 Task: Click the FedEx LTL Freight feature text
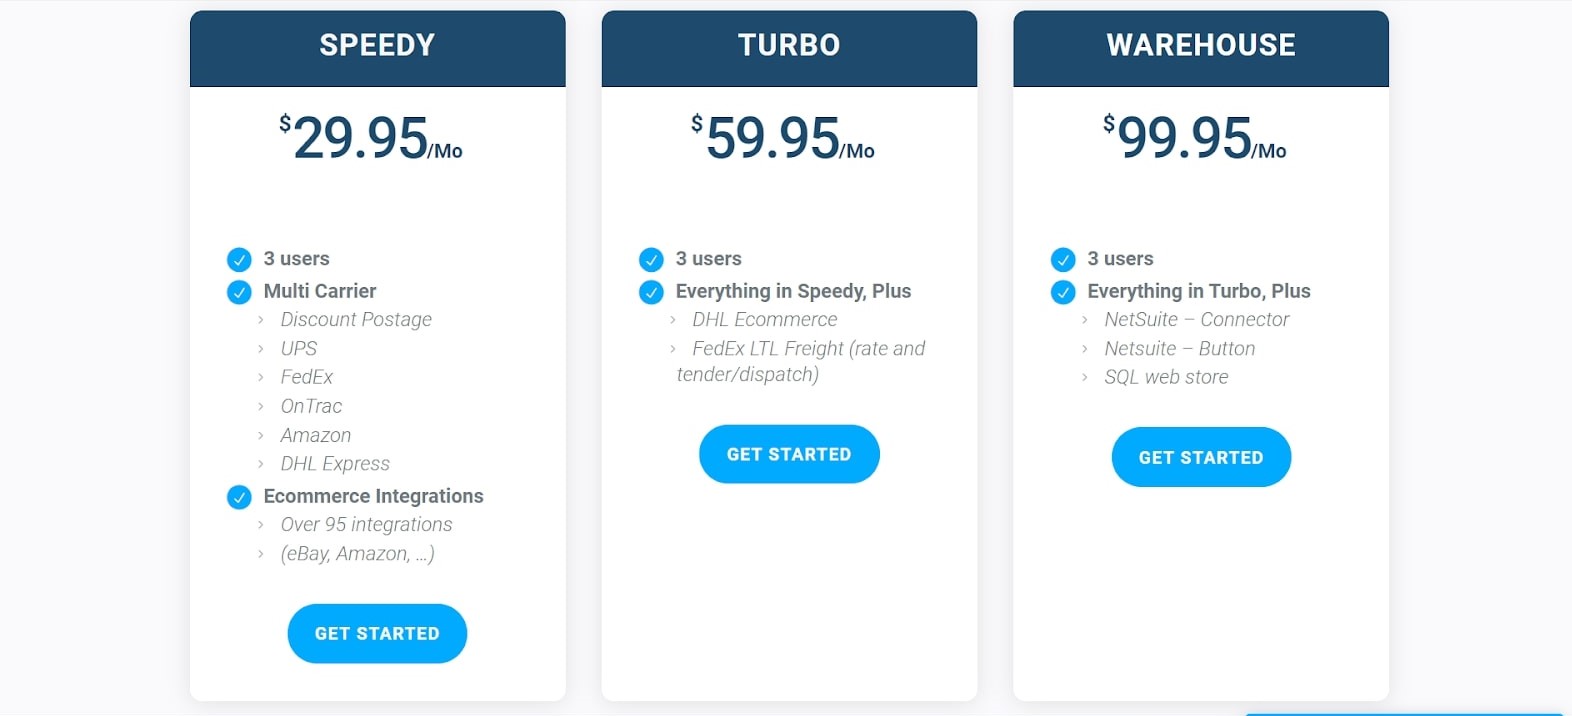point(808,349)
